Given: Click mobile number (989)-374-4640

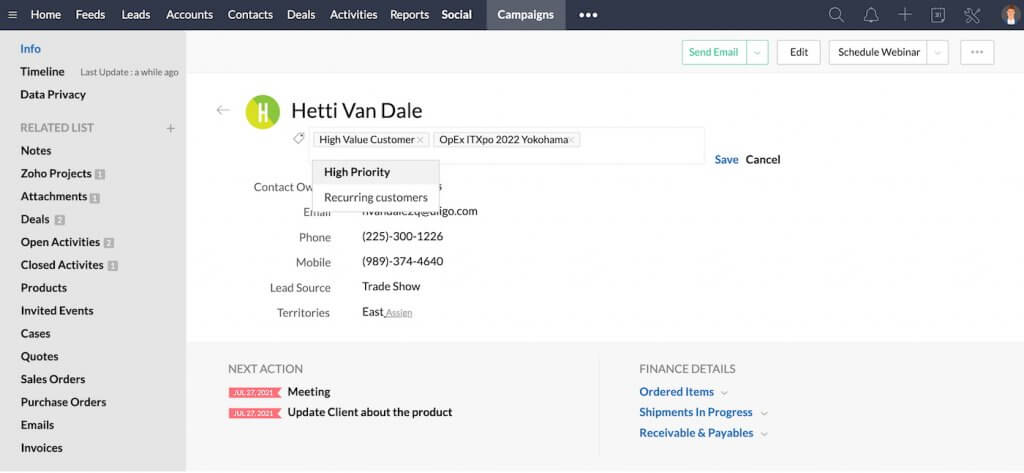Looking at the screenshot, I should [402, 261].
